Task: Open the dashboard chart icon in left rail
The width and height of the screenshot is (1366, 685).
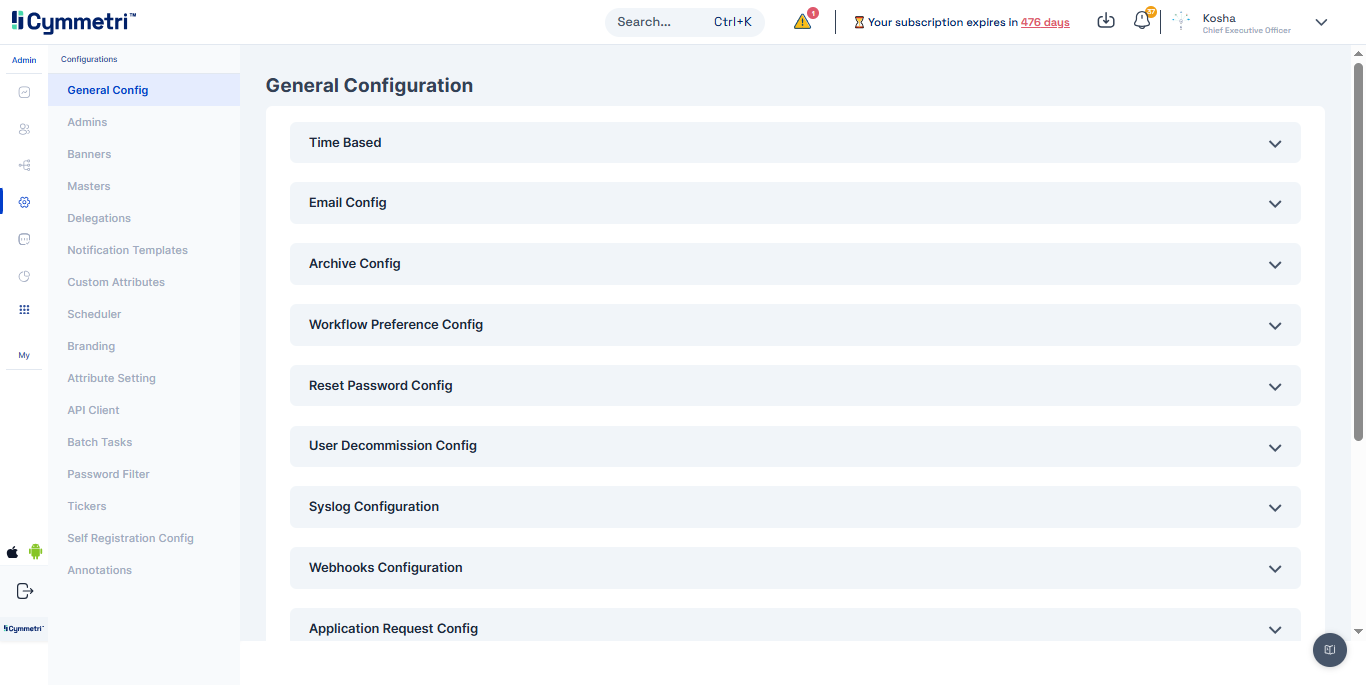Action: pos(24,92)
